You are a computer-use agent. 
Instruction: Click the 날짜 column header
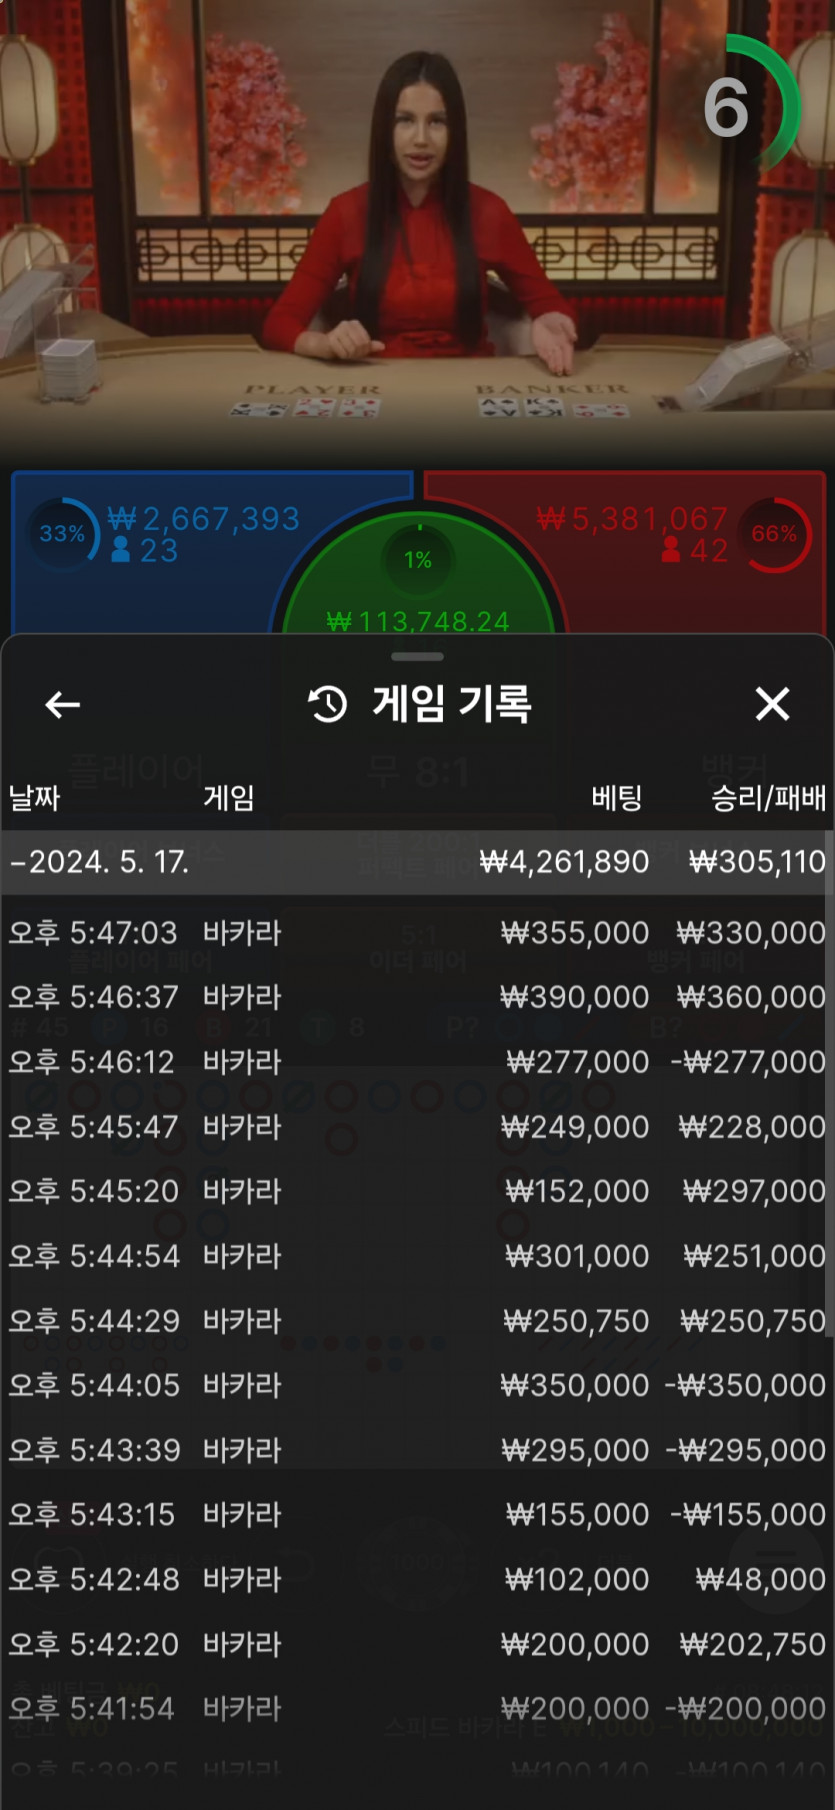pyautogui.click(x=35, y=798)
